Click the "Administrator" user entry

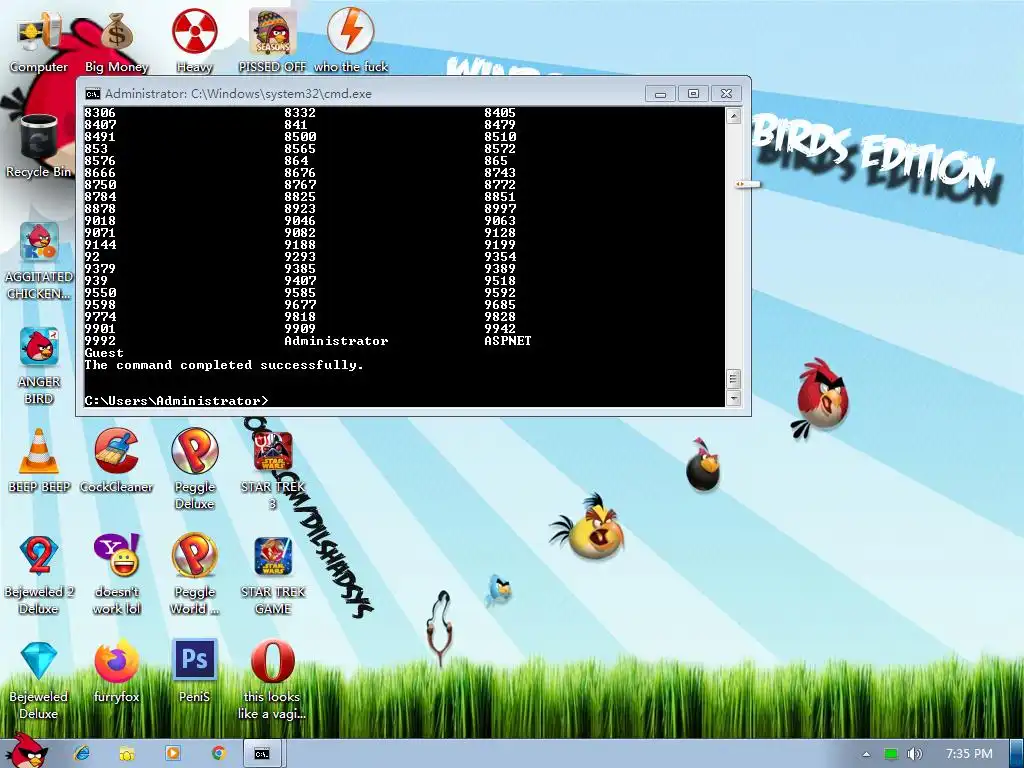click(x=336, y=341)
